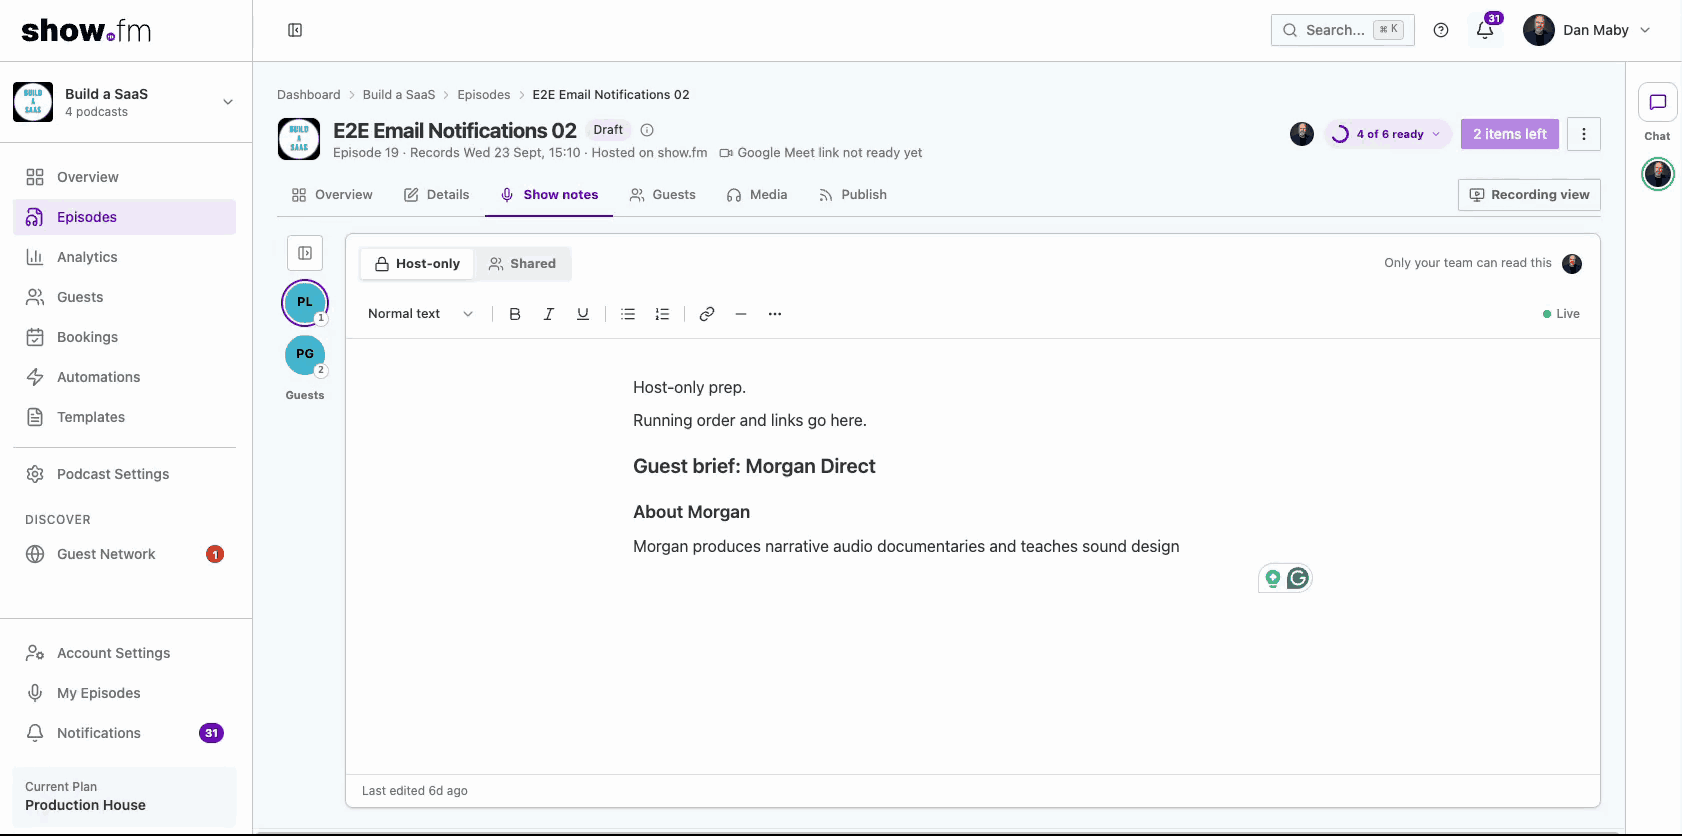Select the PG guest avatar
Image resolution: width=1682 pixels, height=836 pixels.
(x=305, y=355)
